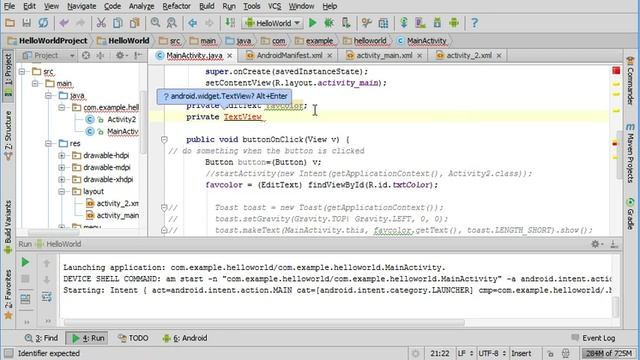Click the Undo arrow icon
640x360 pixels.
[x=64, y=23]
